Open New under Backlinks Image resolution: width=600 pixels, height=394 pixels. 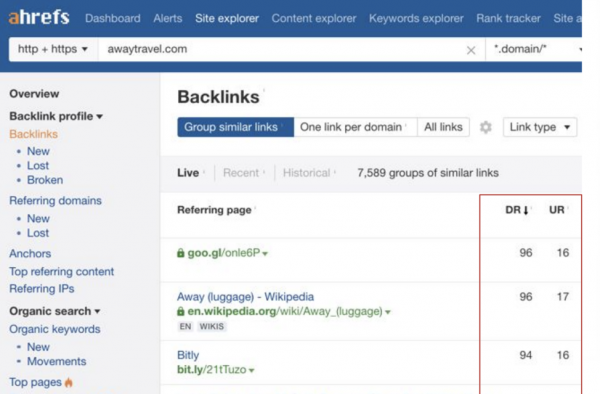point(38,151)
